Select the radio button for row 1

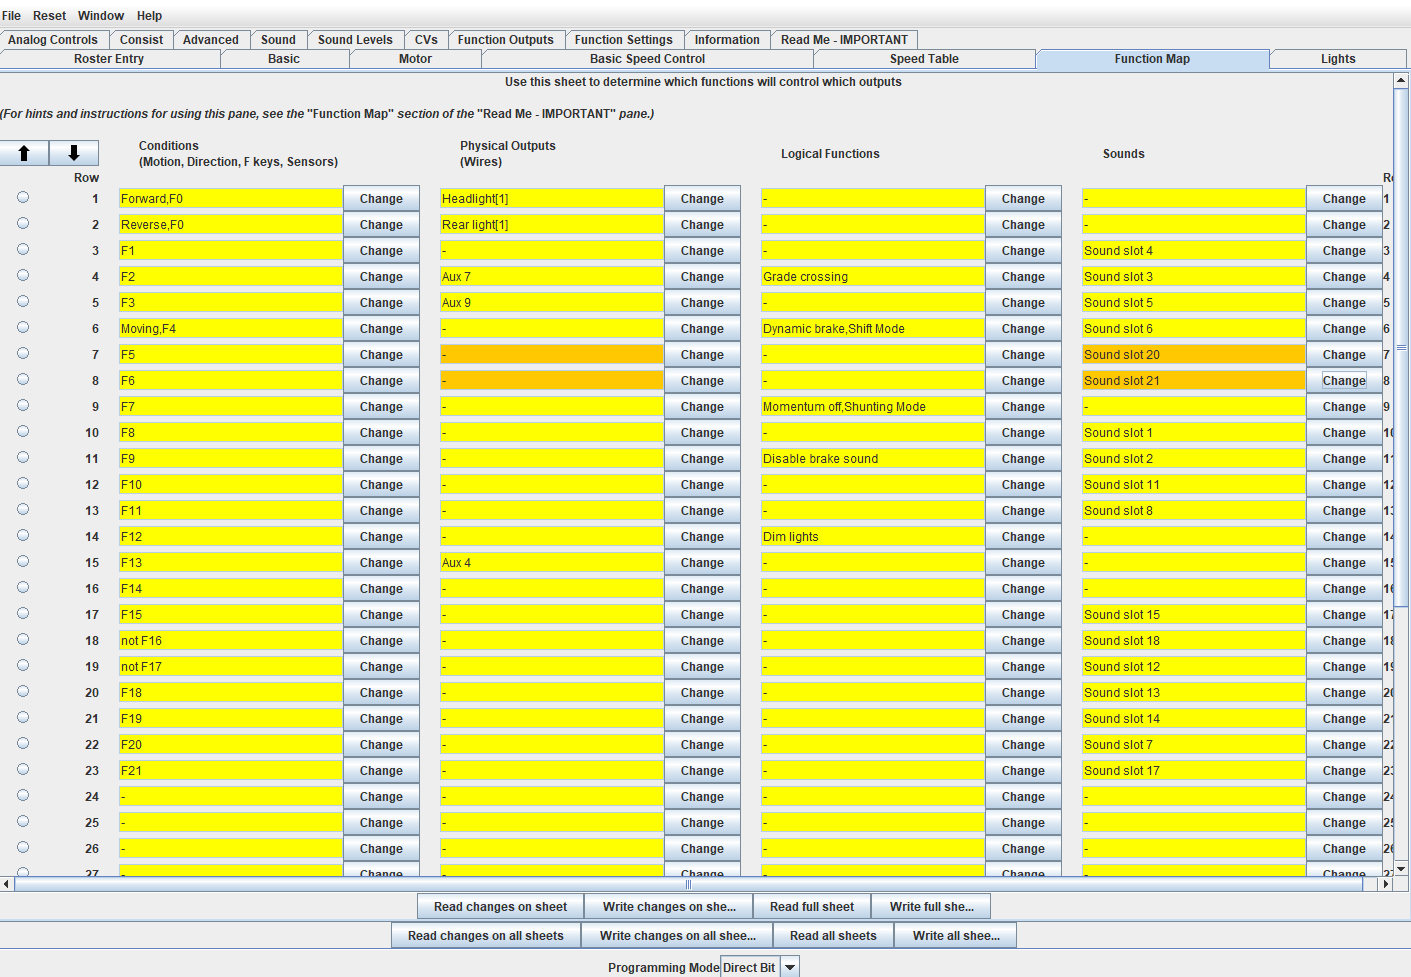23,198
